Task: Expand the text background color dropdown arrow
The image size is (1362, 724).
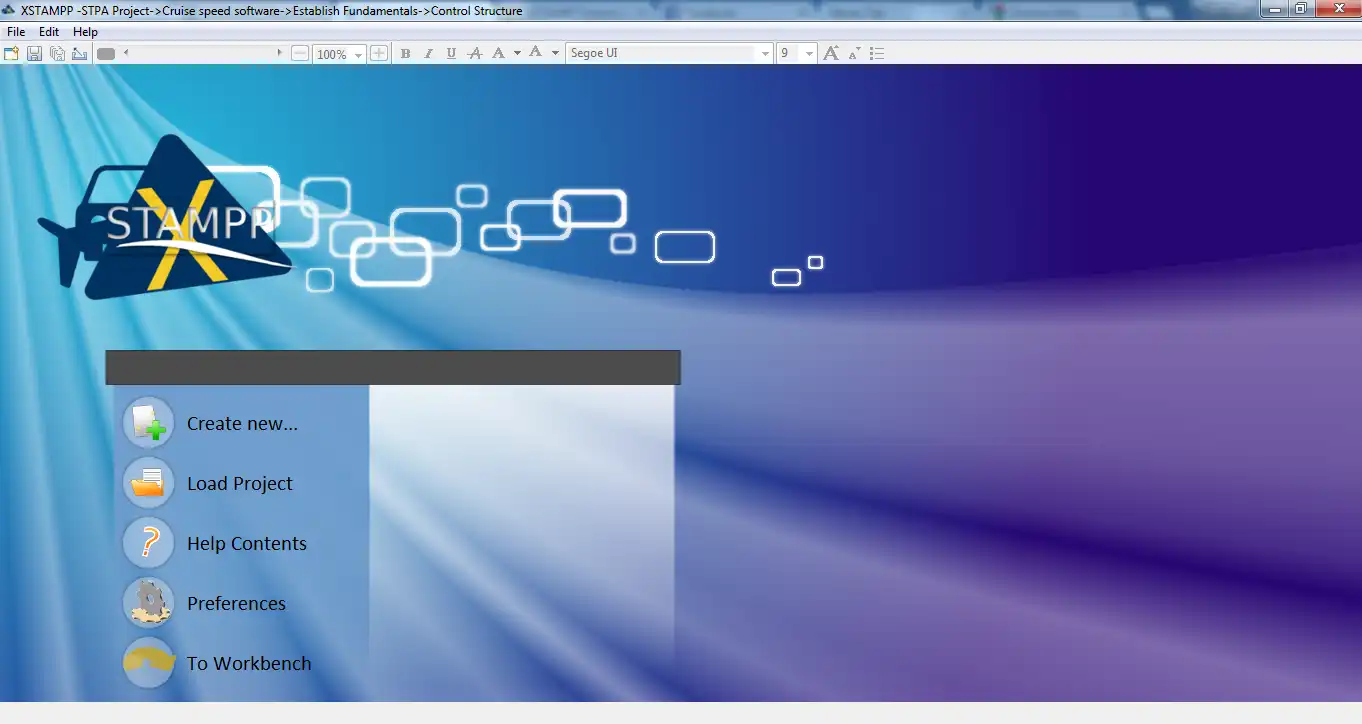Action: pyautogui.click(x=555, y=53)
